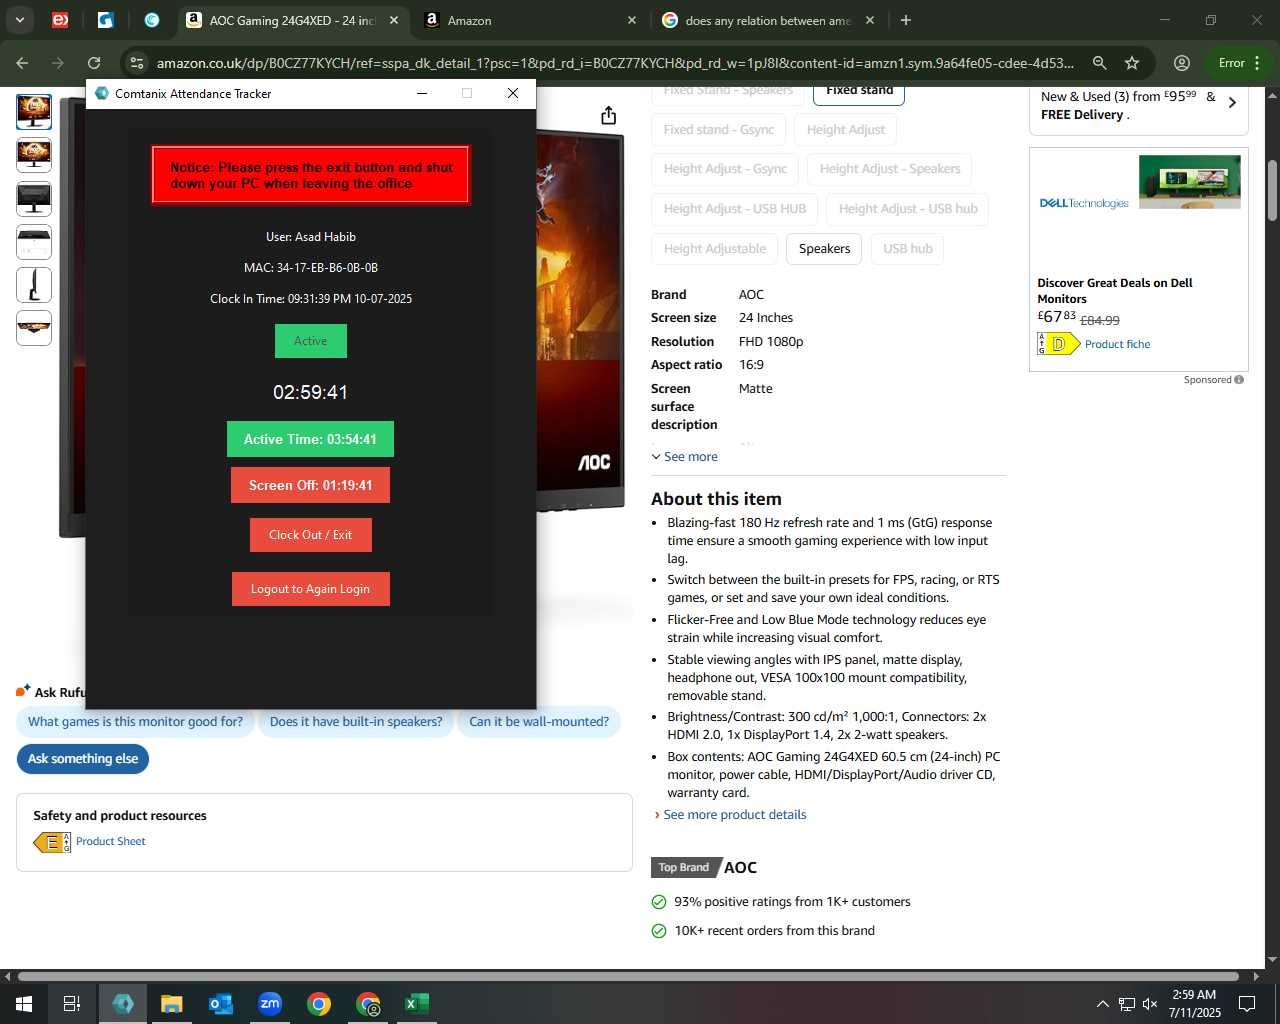Open the Chrome profile icon
This screenshot has width=1280, height=1024.
[x=1182, y=63]
